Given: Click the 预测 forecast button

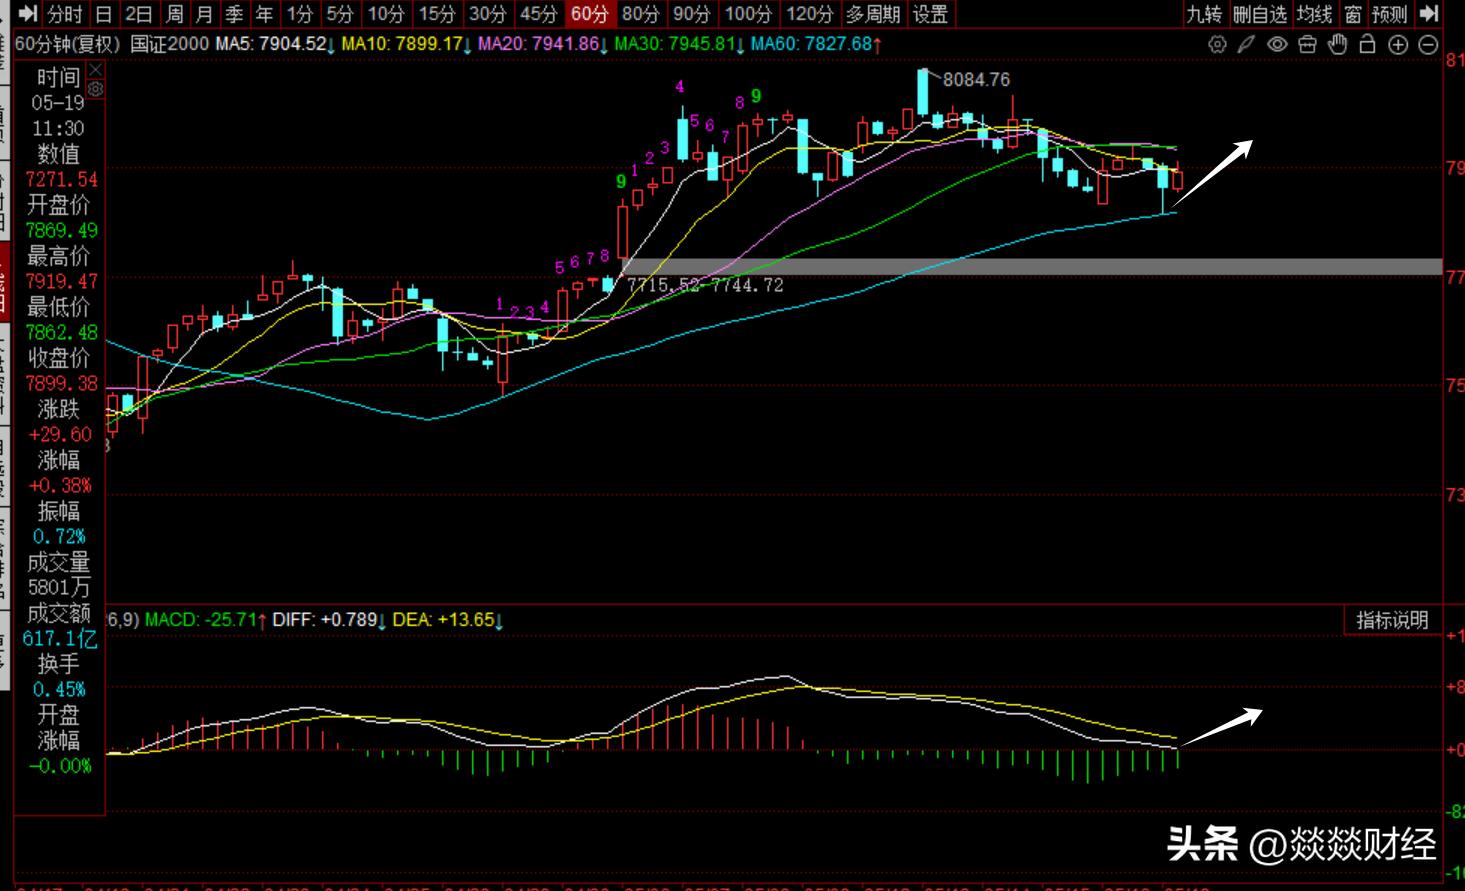Looking at the screenshot, I should (x=1390, y=14).
